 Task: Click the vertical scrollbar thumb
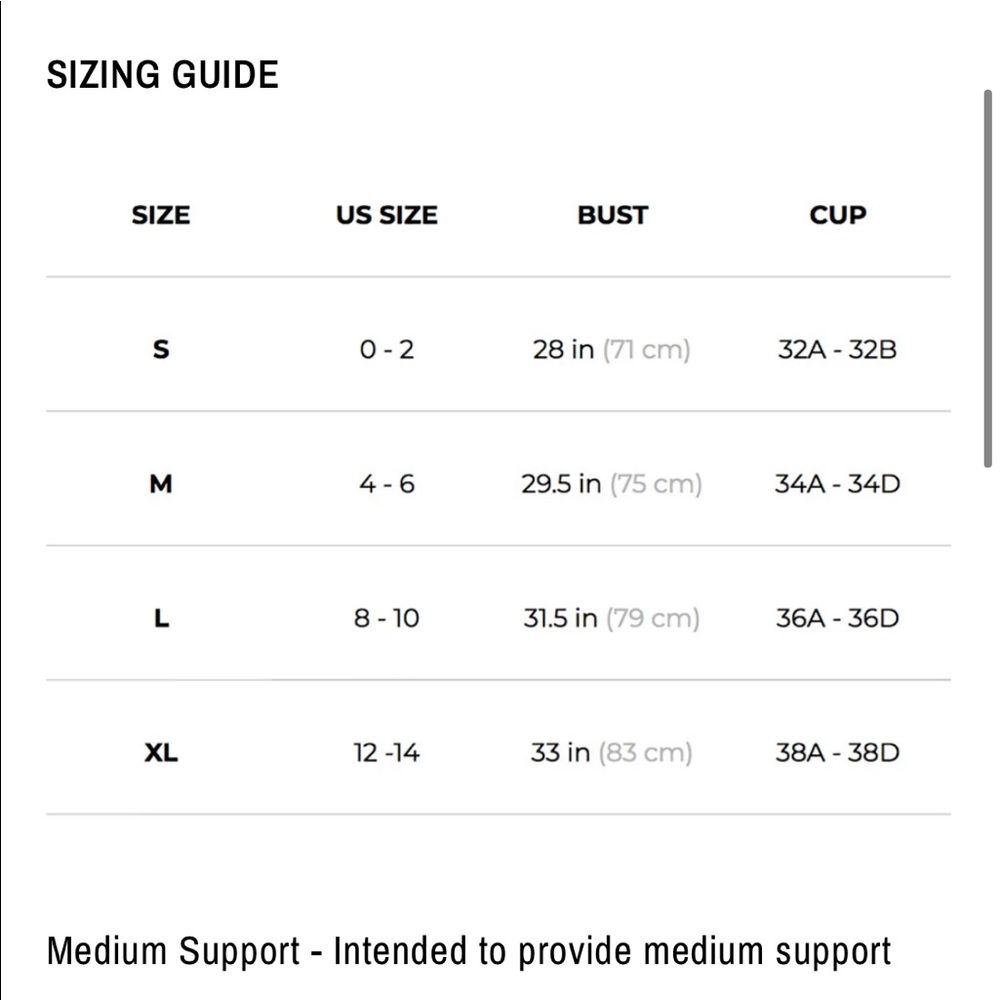click(x=987, y=279)
